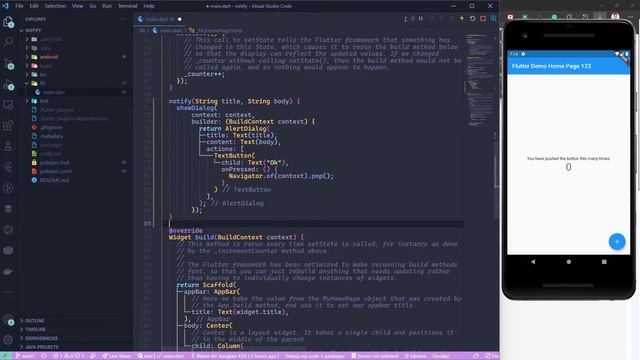The height and width of the screenshot is (360, 640).
Task: Click the profile avatar in the browser window
Action: pos(615,16)
